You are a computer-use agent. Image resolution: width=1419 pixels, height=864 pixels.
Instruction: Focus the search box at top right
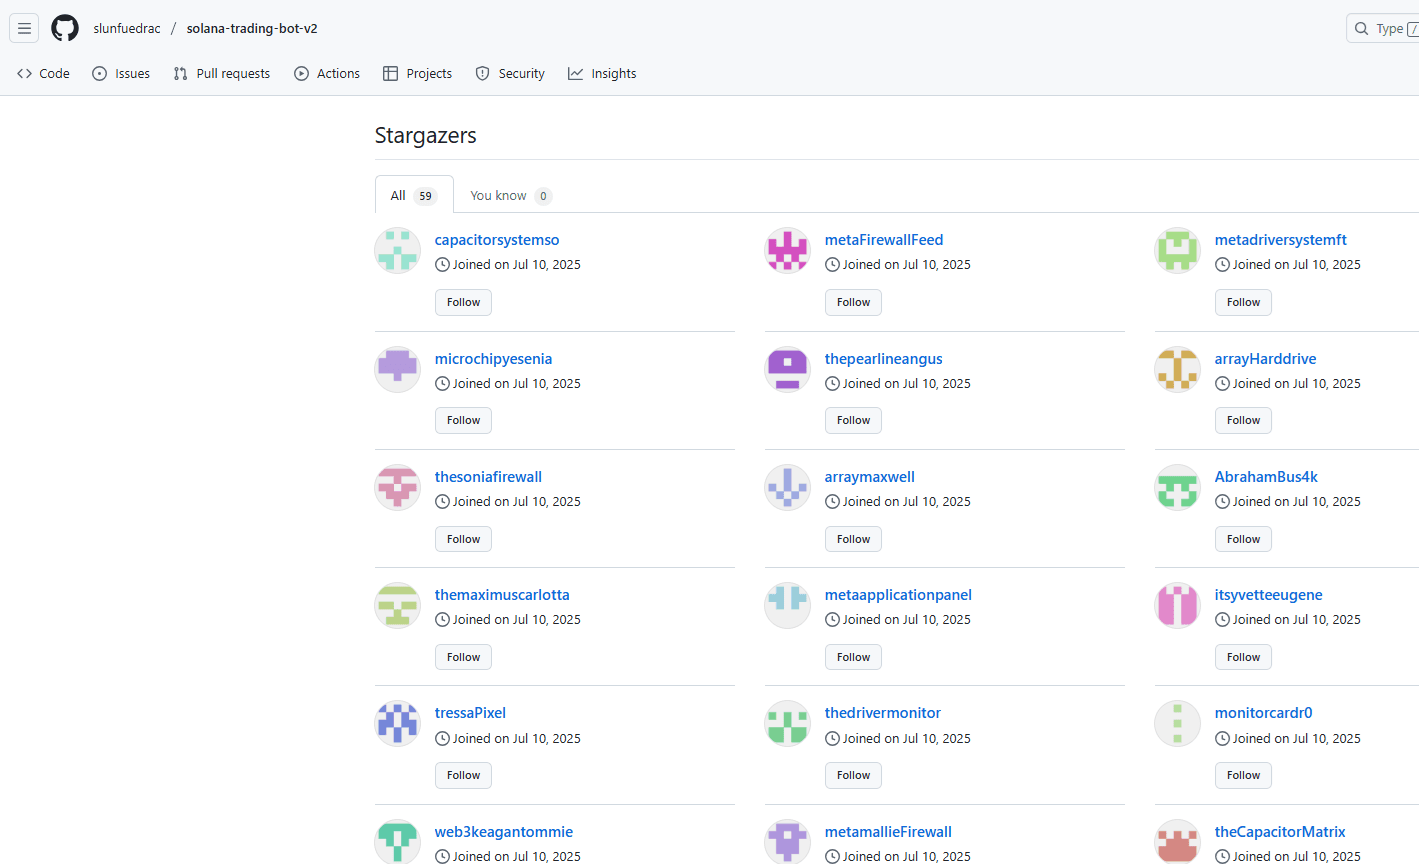click(1383, 28)
